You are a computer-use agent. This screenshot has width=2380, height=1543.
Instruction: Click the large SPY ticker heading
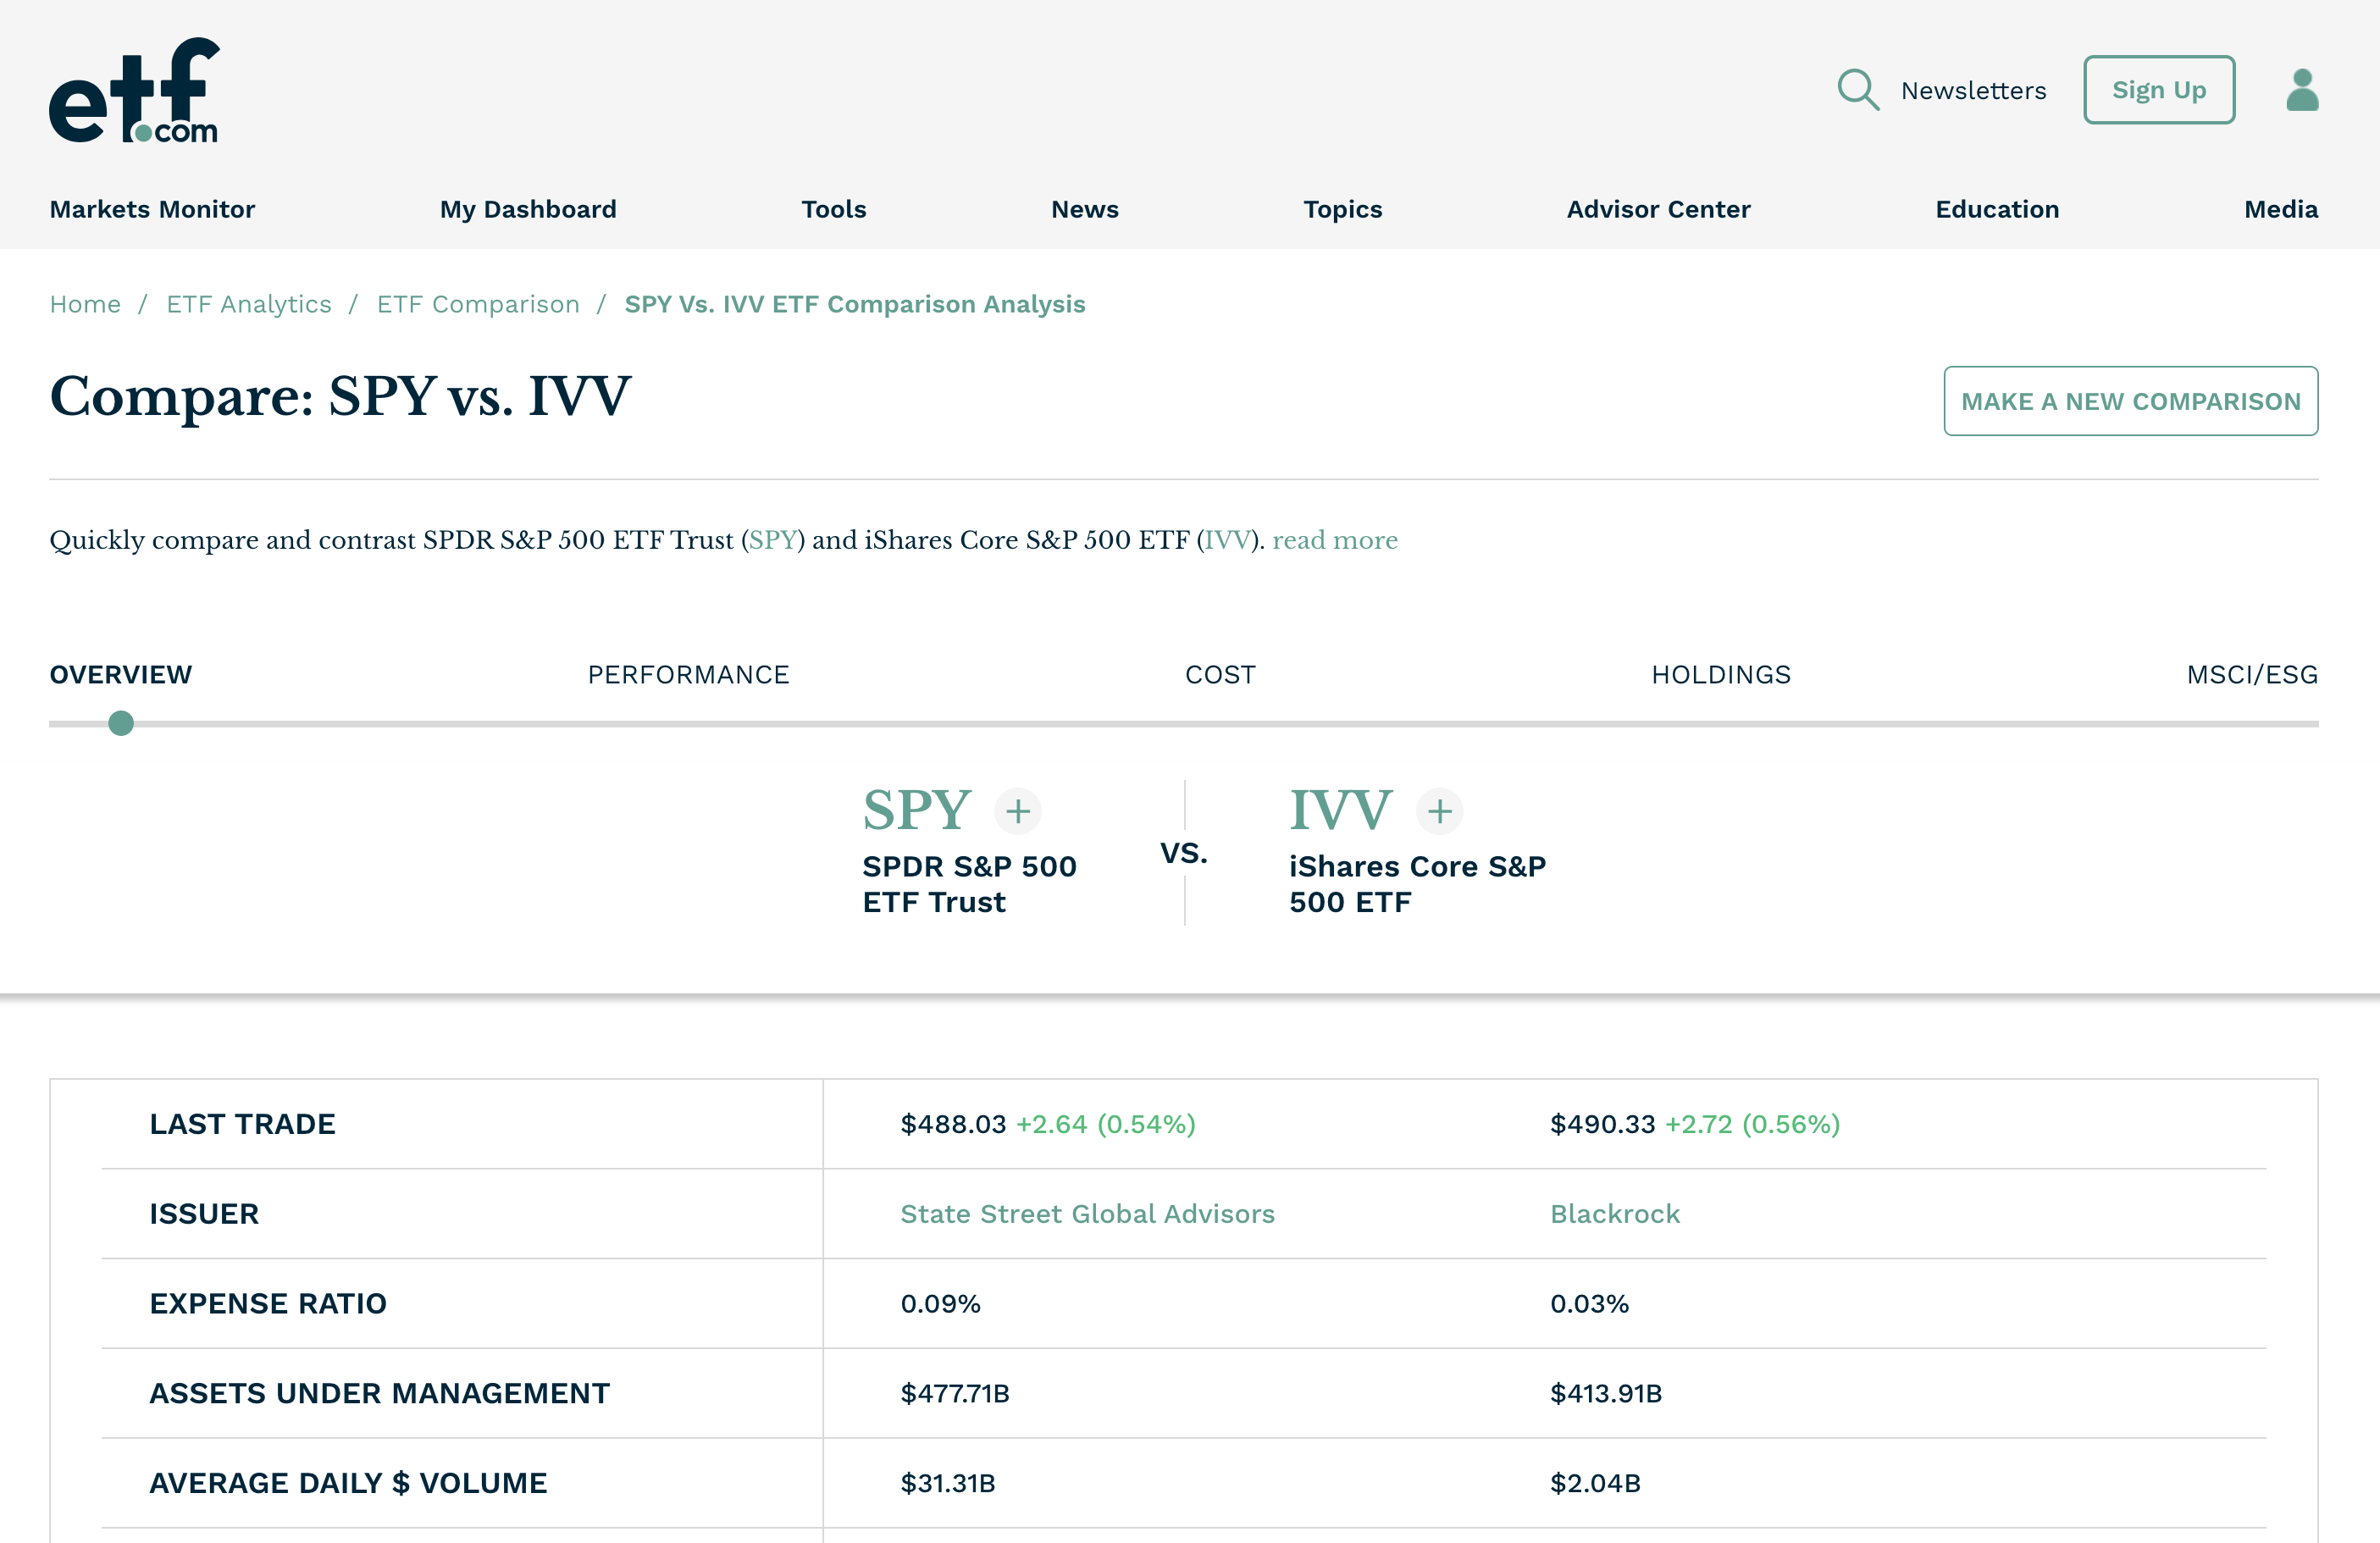click(917, 810)
